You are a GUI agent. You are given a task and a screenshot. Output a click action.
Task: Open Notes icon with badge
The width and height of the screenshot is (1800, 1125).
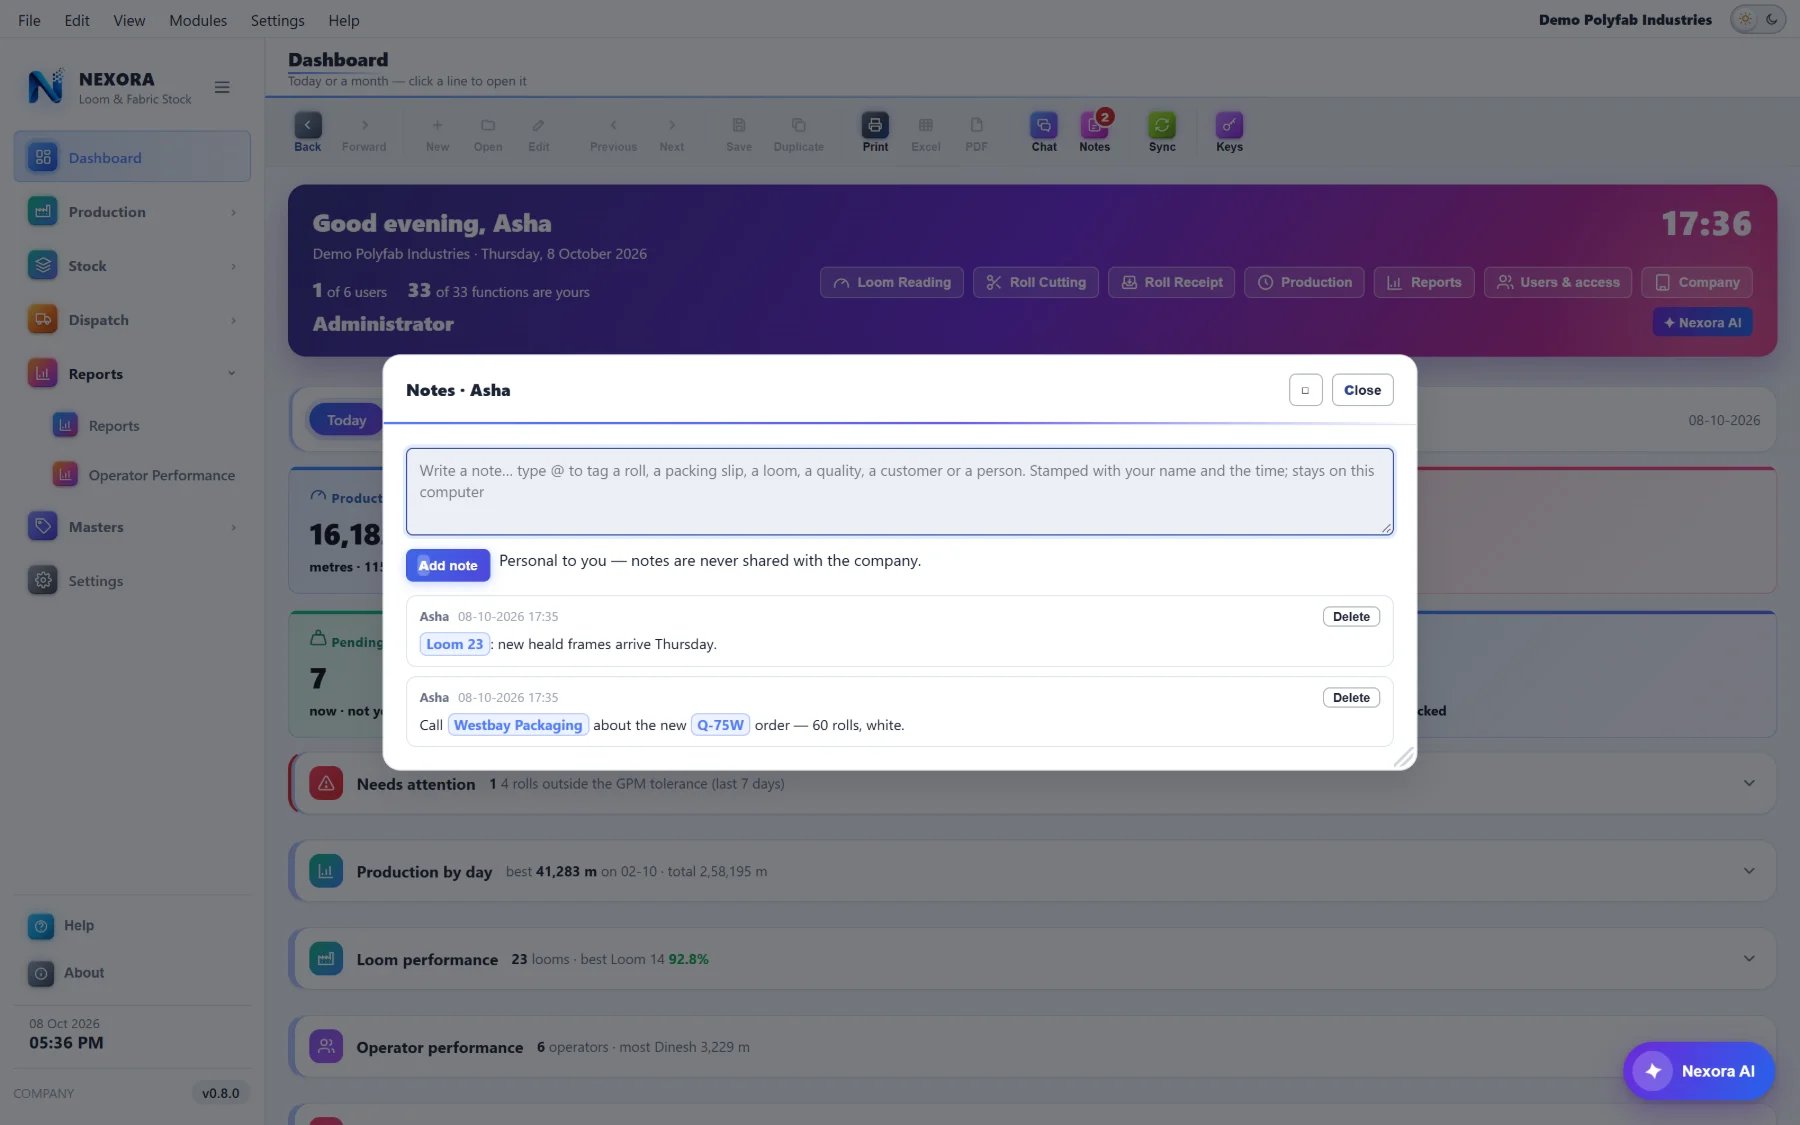1095,125
